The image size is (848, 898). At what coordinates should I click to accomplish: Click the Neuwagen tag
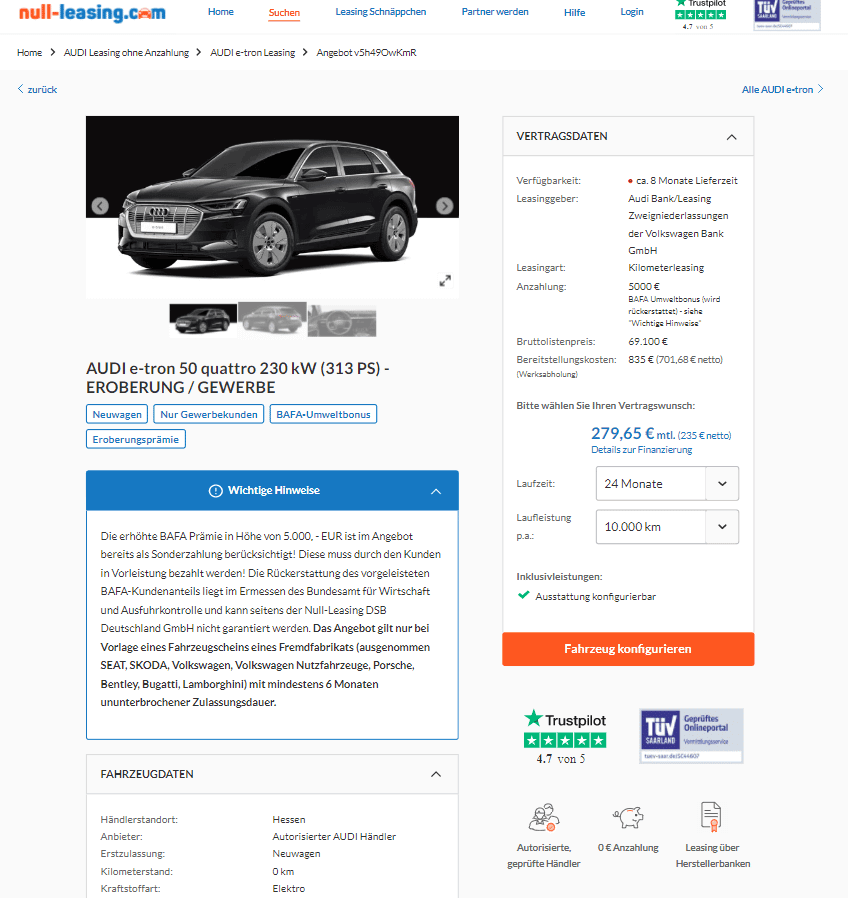click(117, 414)
